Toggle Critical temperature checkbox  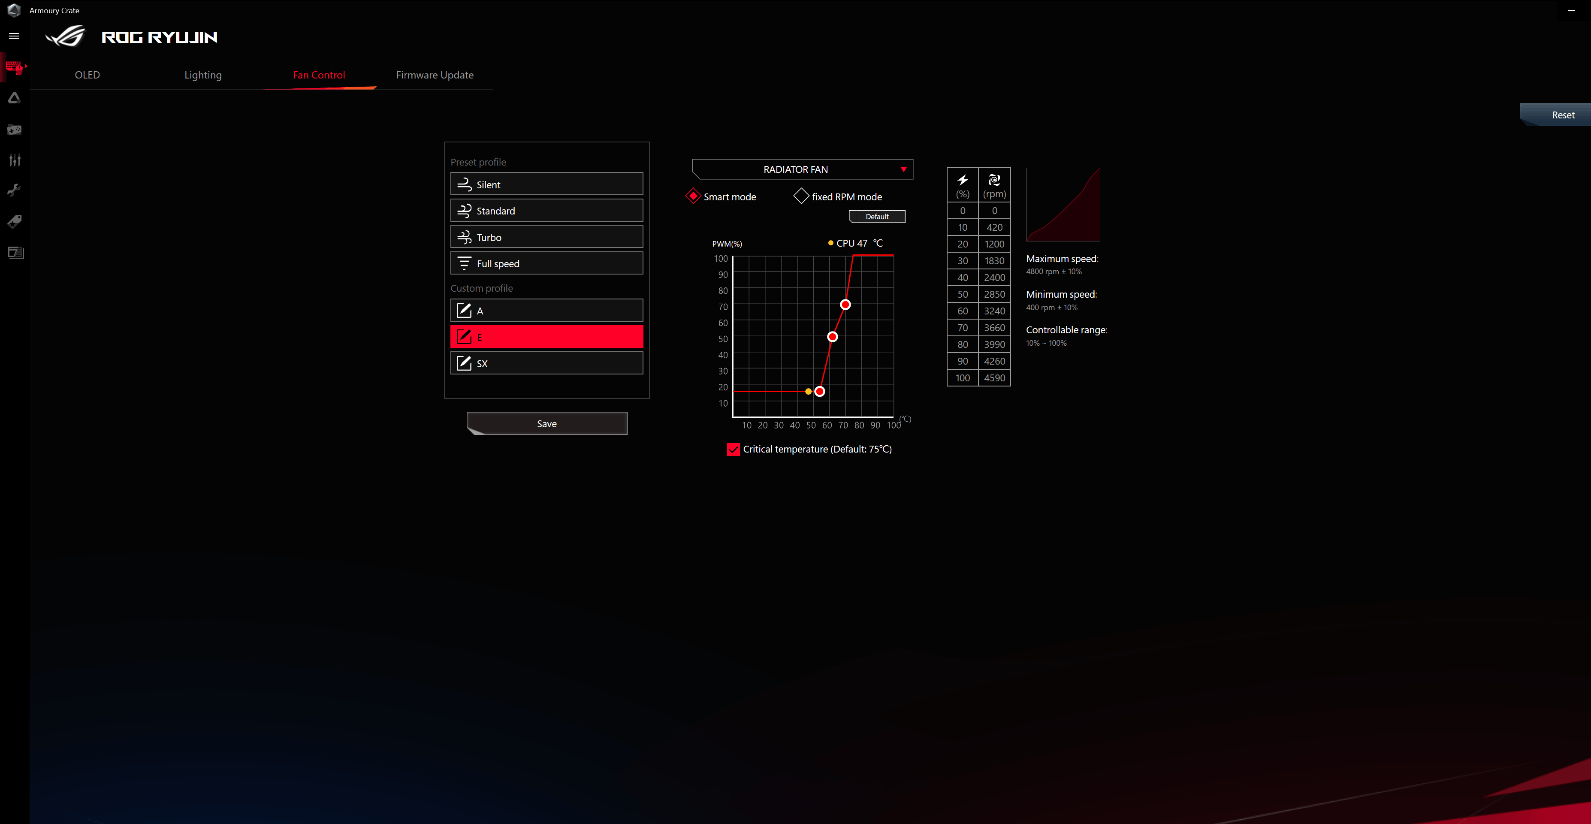(734, 449)
